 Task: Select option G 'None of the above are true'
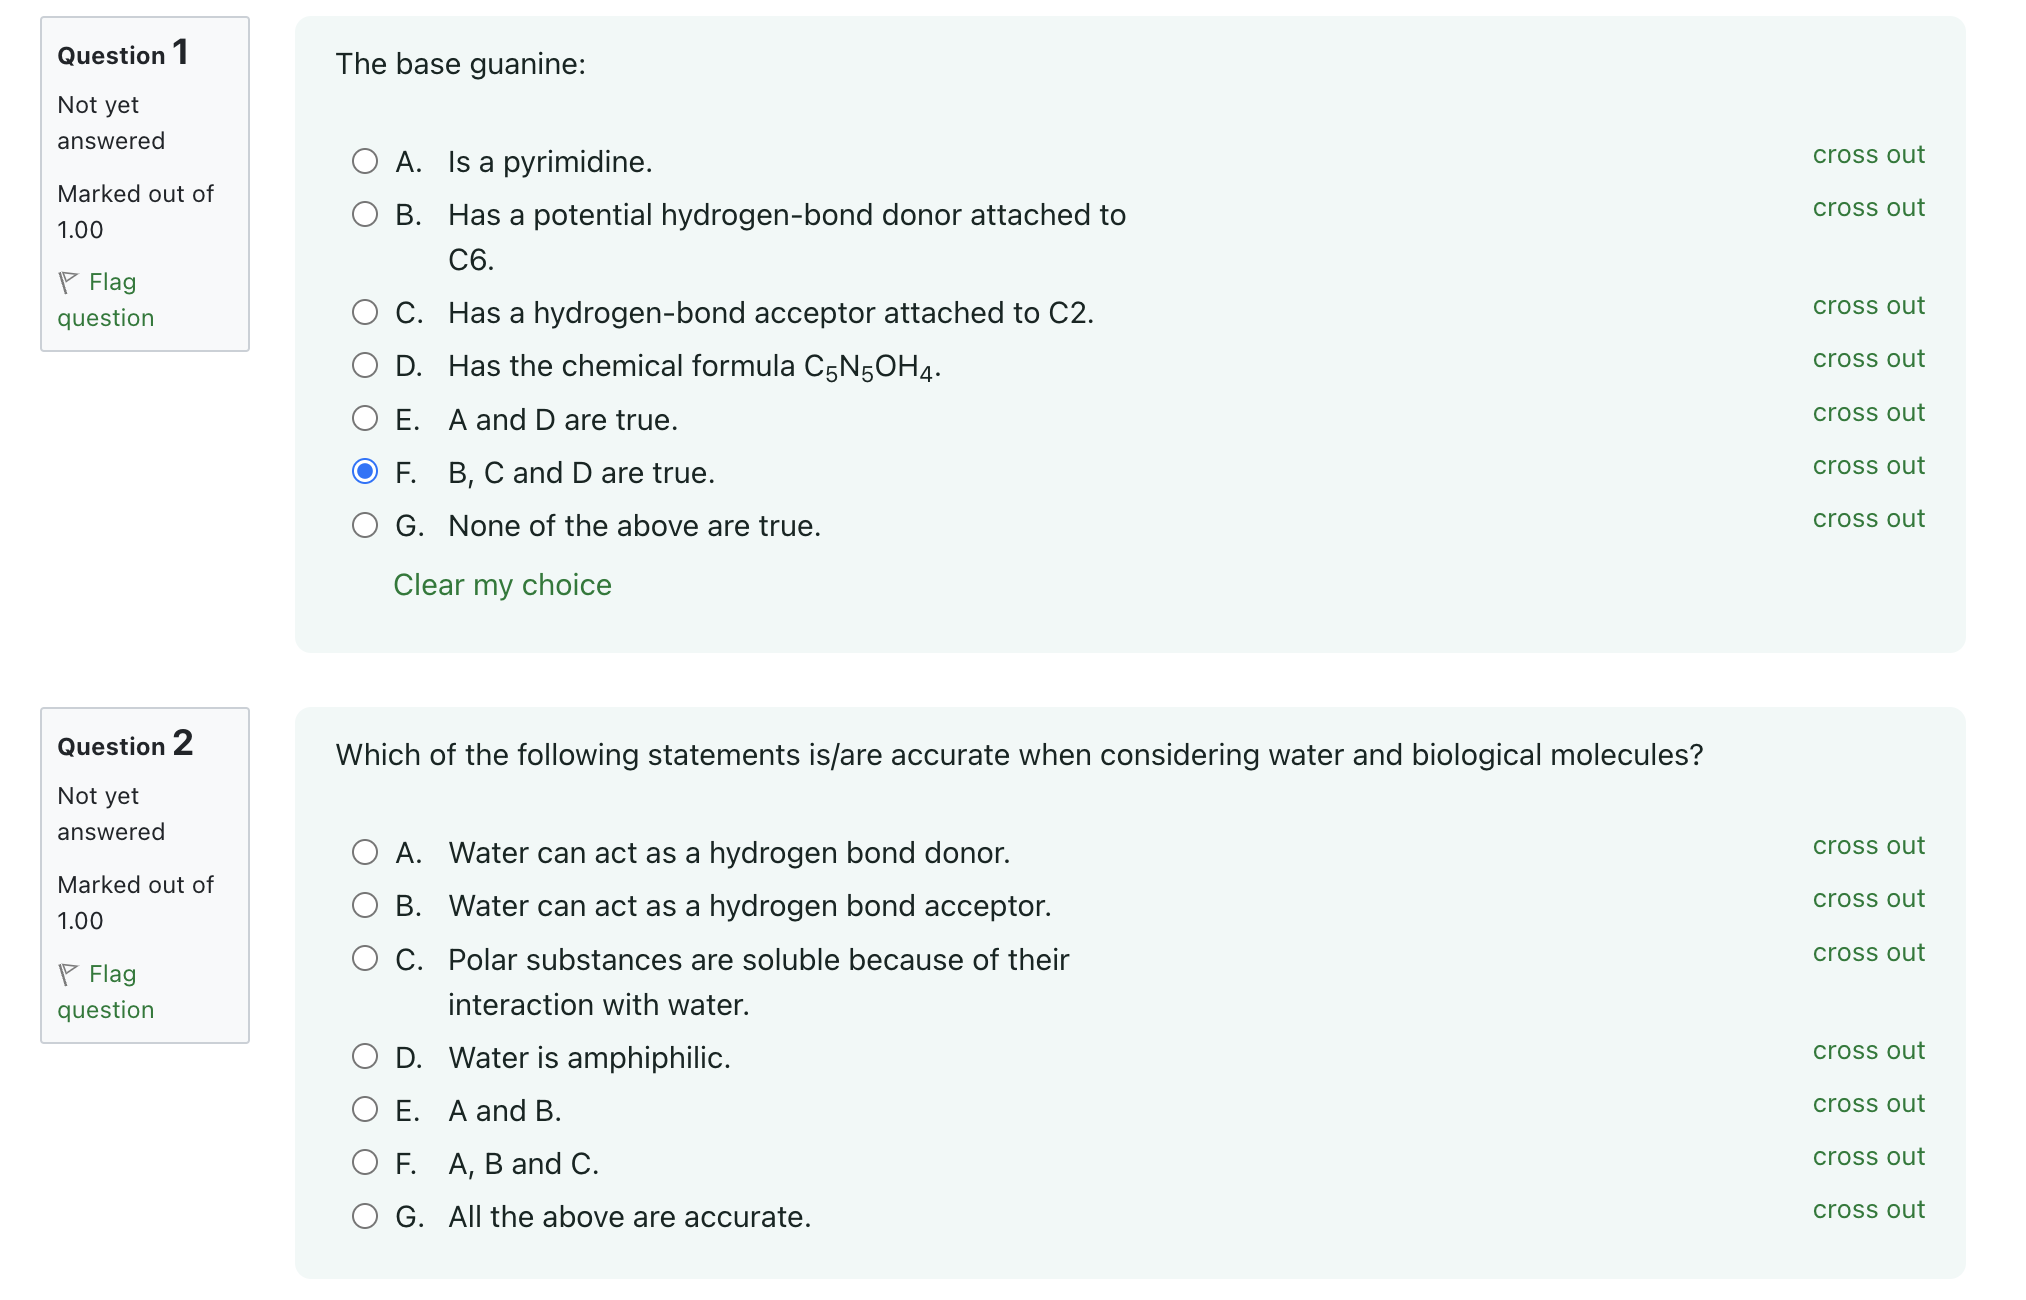coord(365,524)
